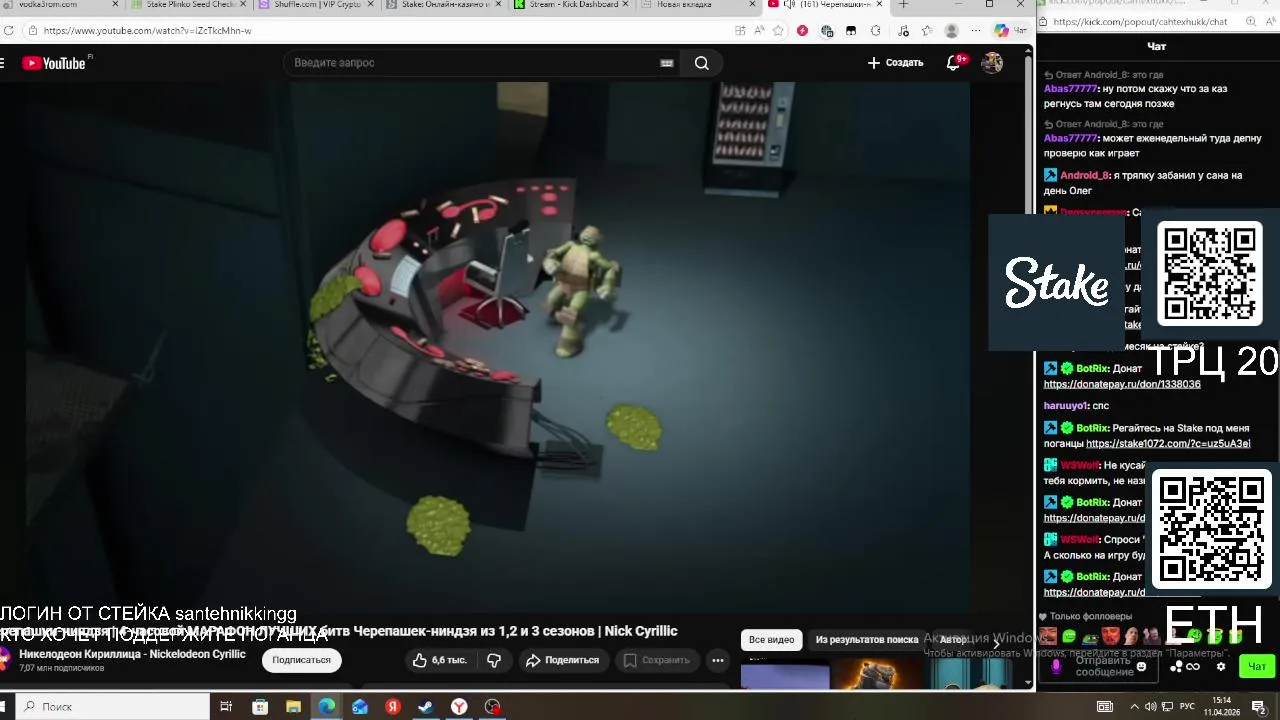Share the video via Поделиться
1280x720 pixels.
[562, 660]
